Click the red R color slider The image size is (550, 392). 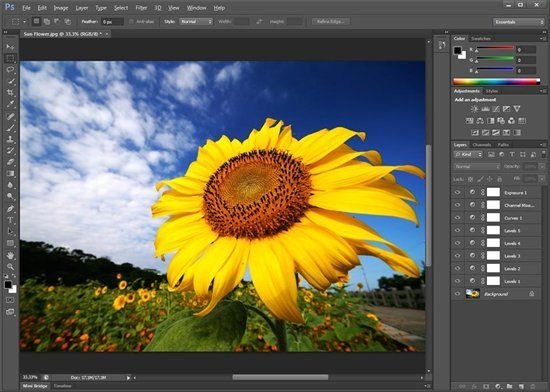tap(495, 48)
